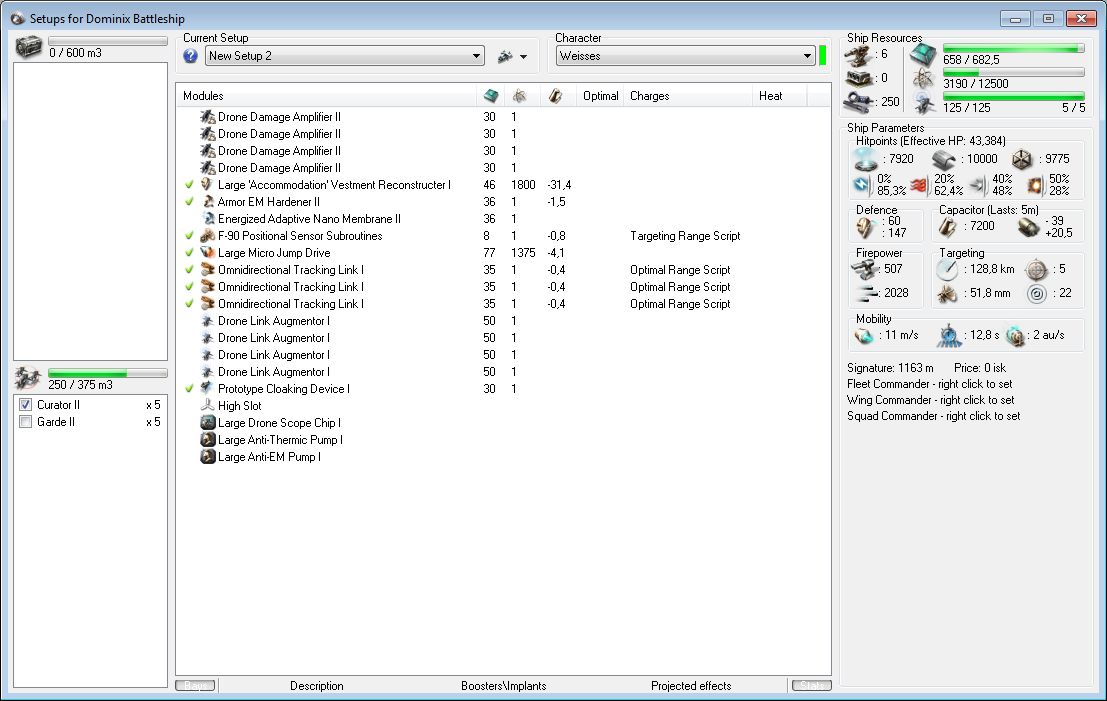This screenshot has width=1107, height=701.
Task: Click the warp speed icon 2 au/s
Action: 1015,336
